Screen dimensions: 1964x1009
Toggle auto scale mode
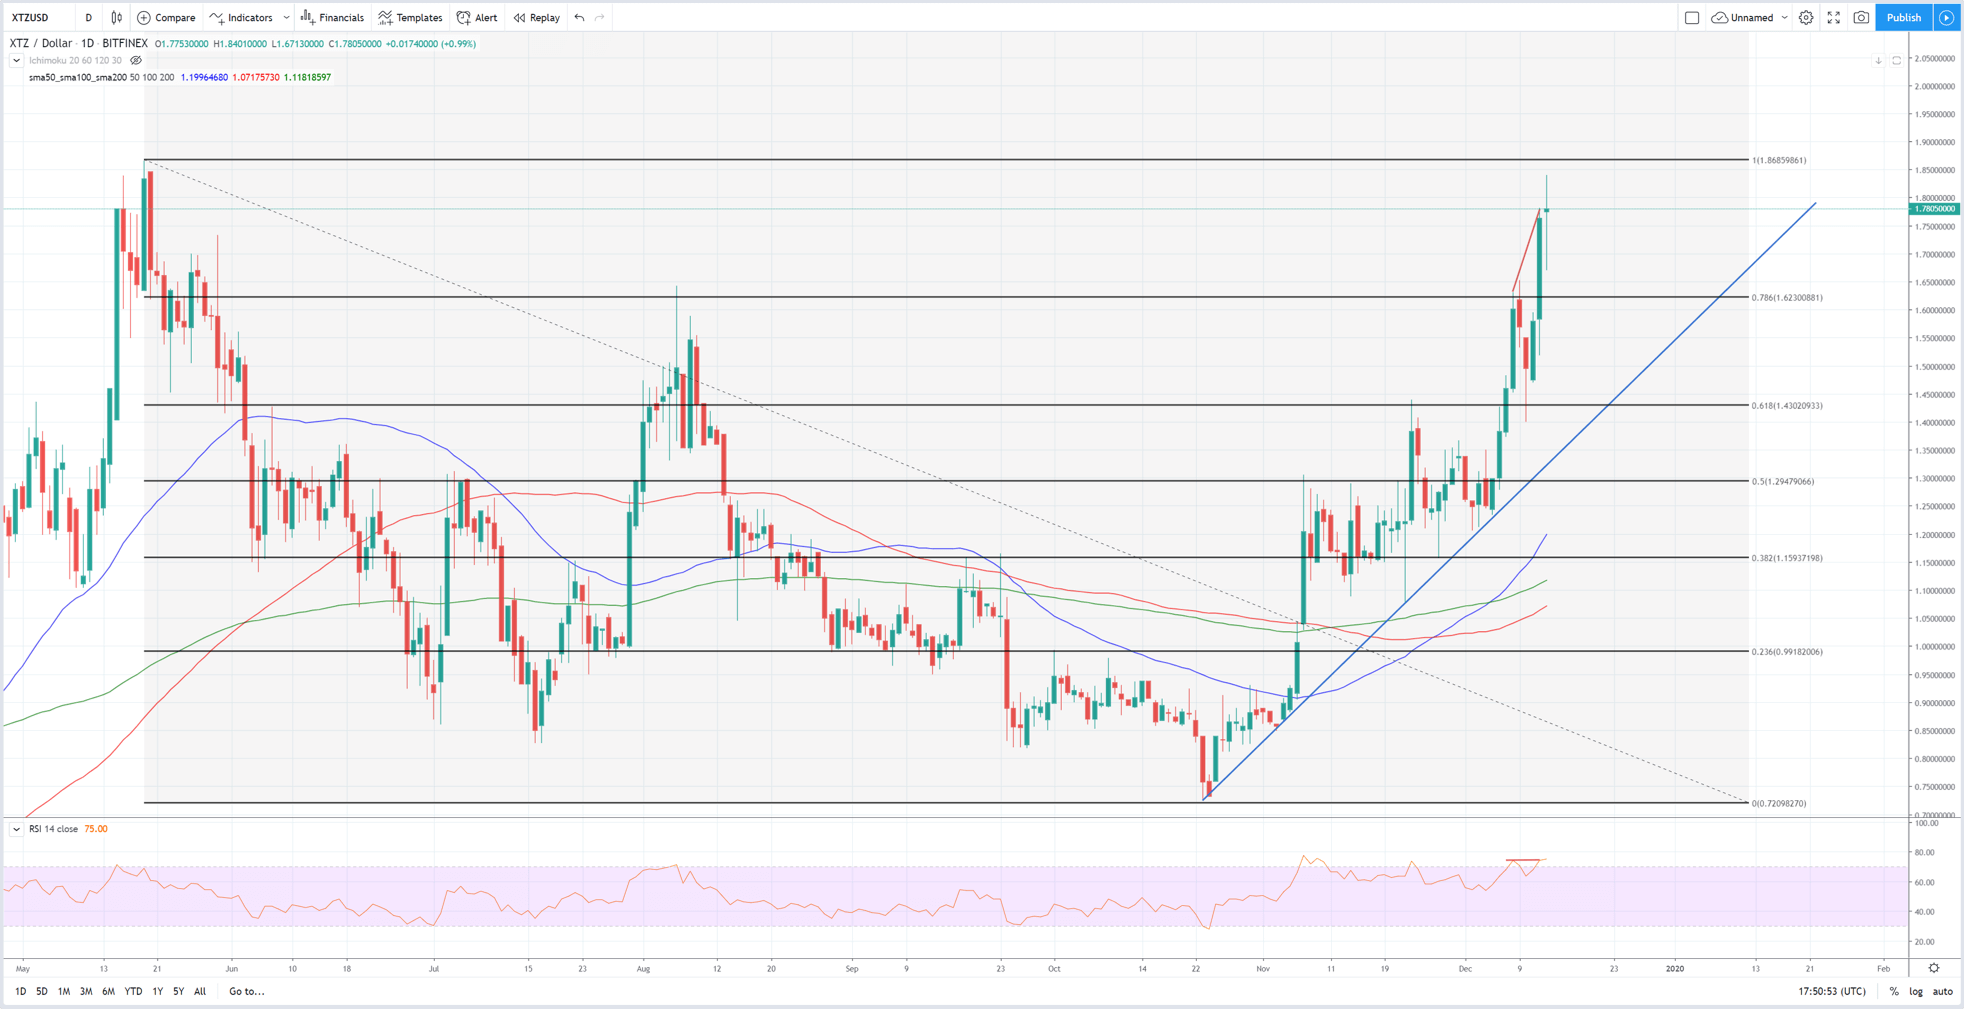point(1942,991)
